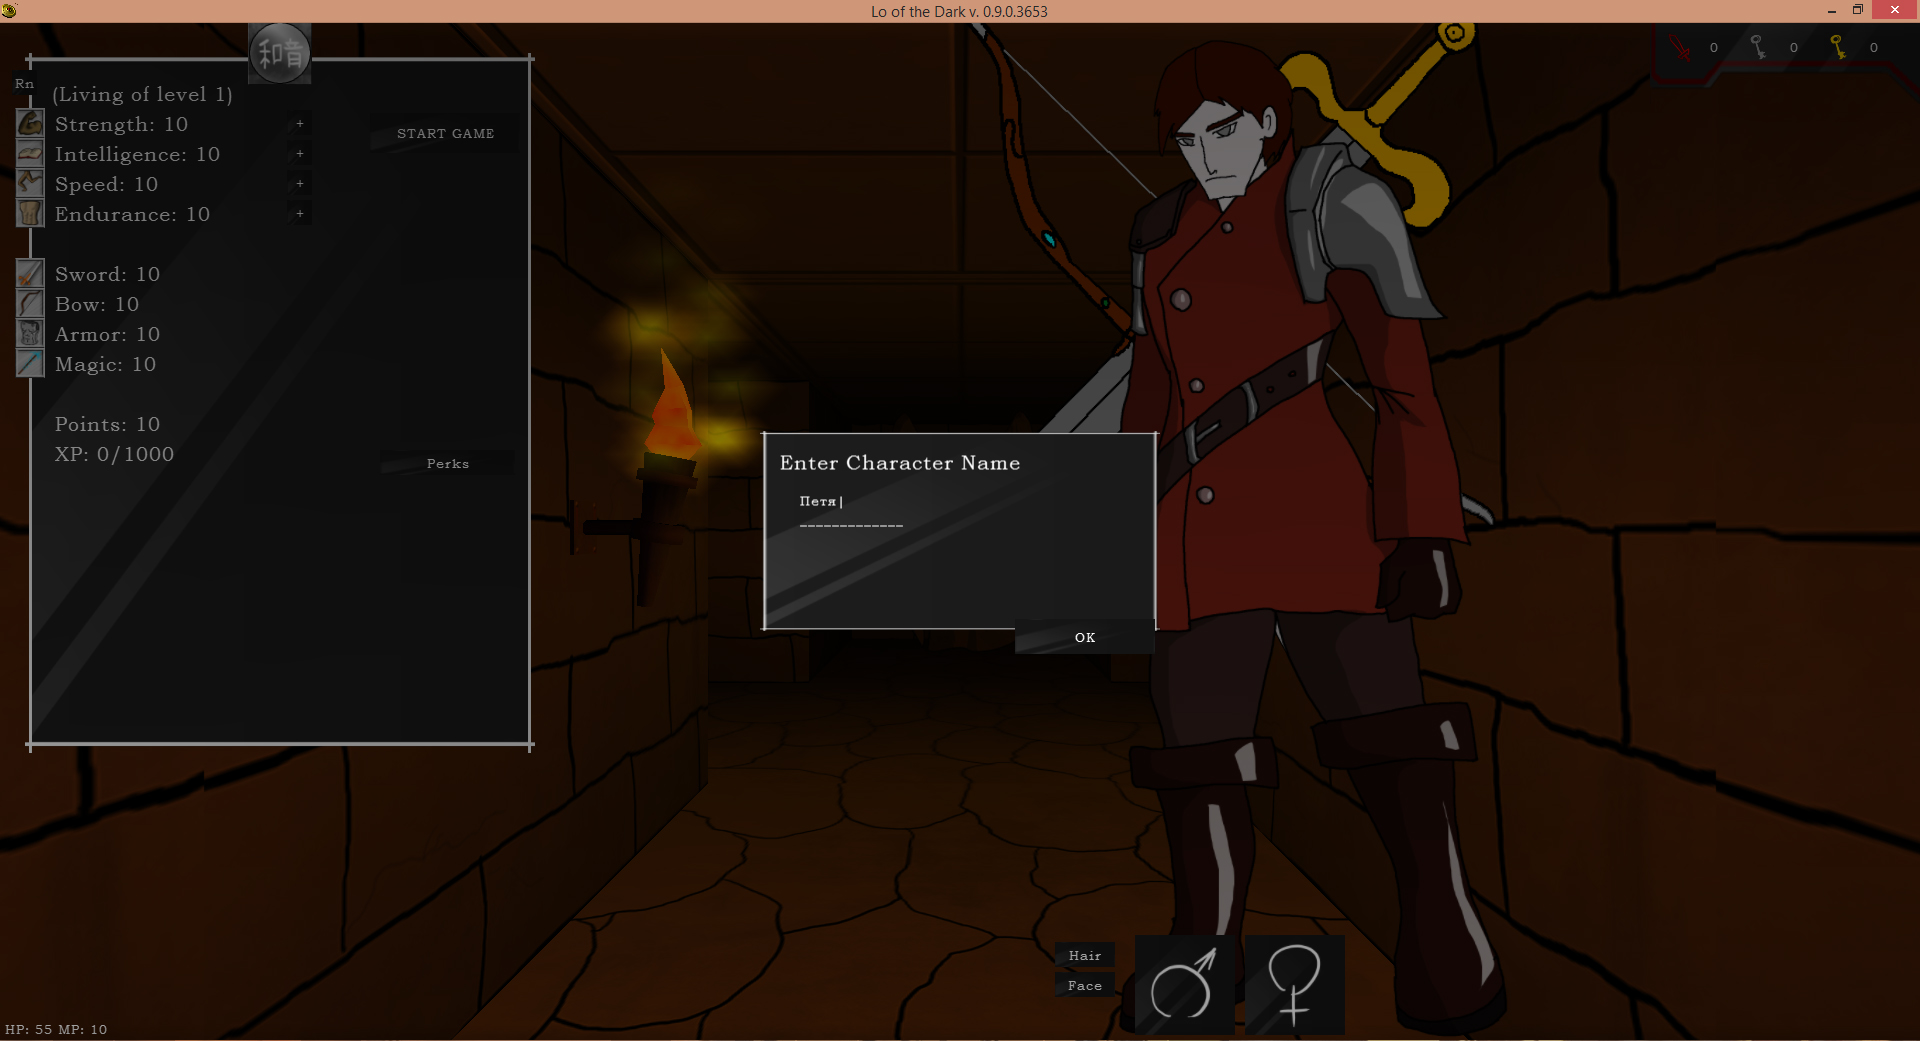Confirm character name with OK

1085,637
